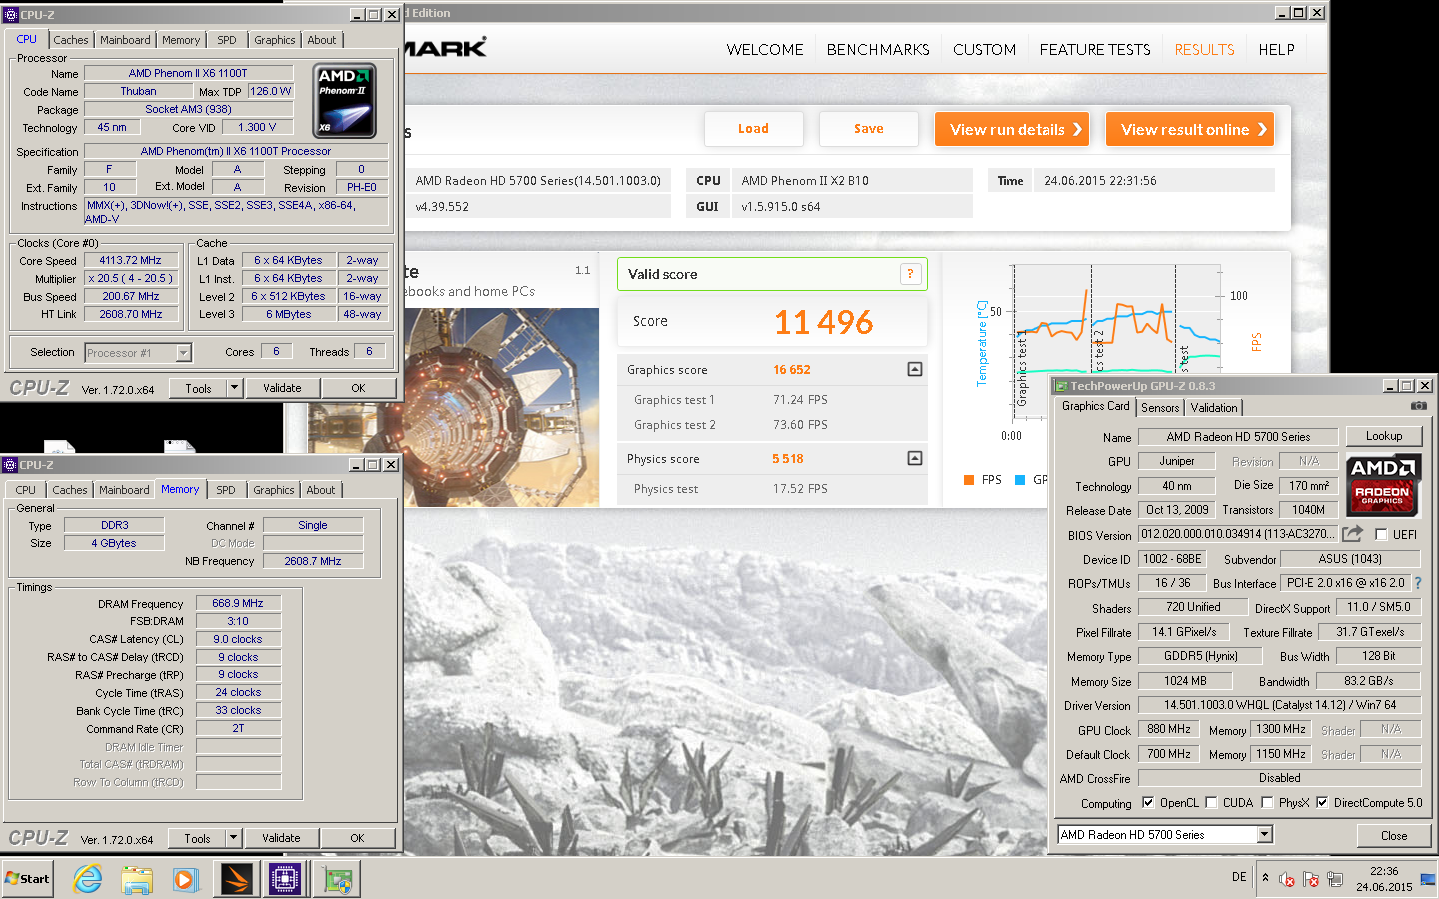Open the GPU selection dropdown in GPU-Z

1265,834
